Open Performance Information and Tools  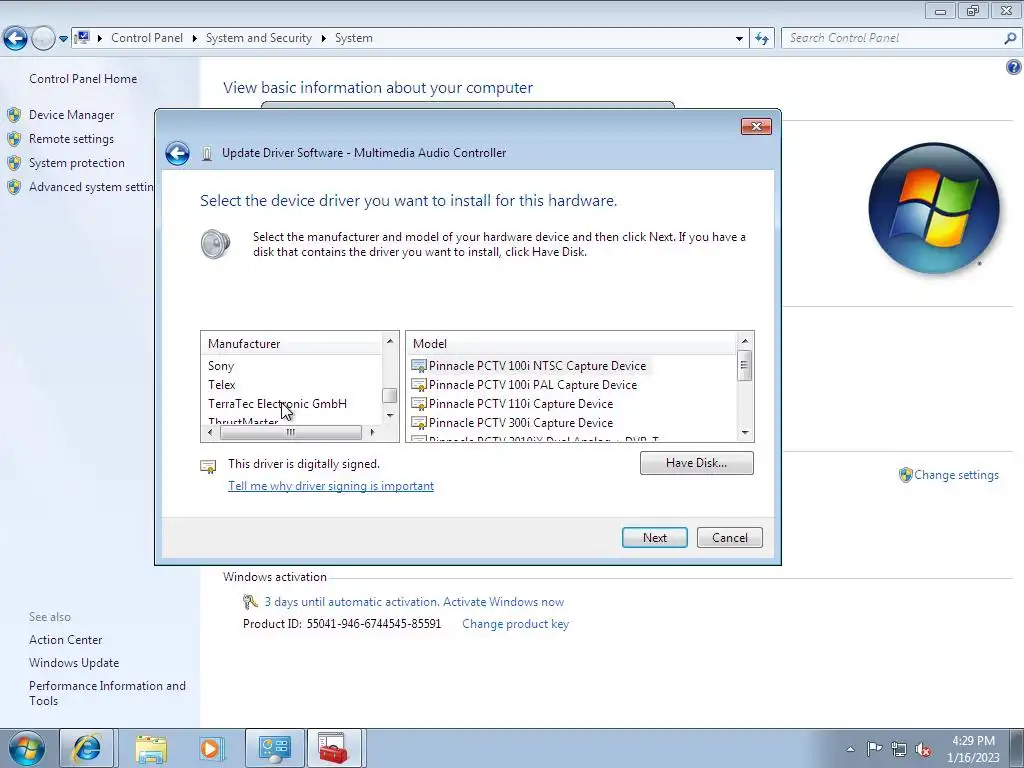[107, 694]
